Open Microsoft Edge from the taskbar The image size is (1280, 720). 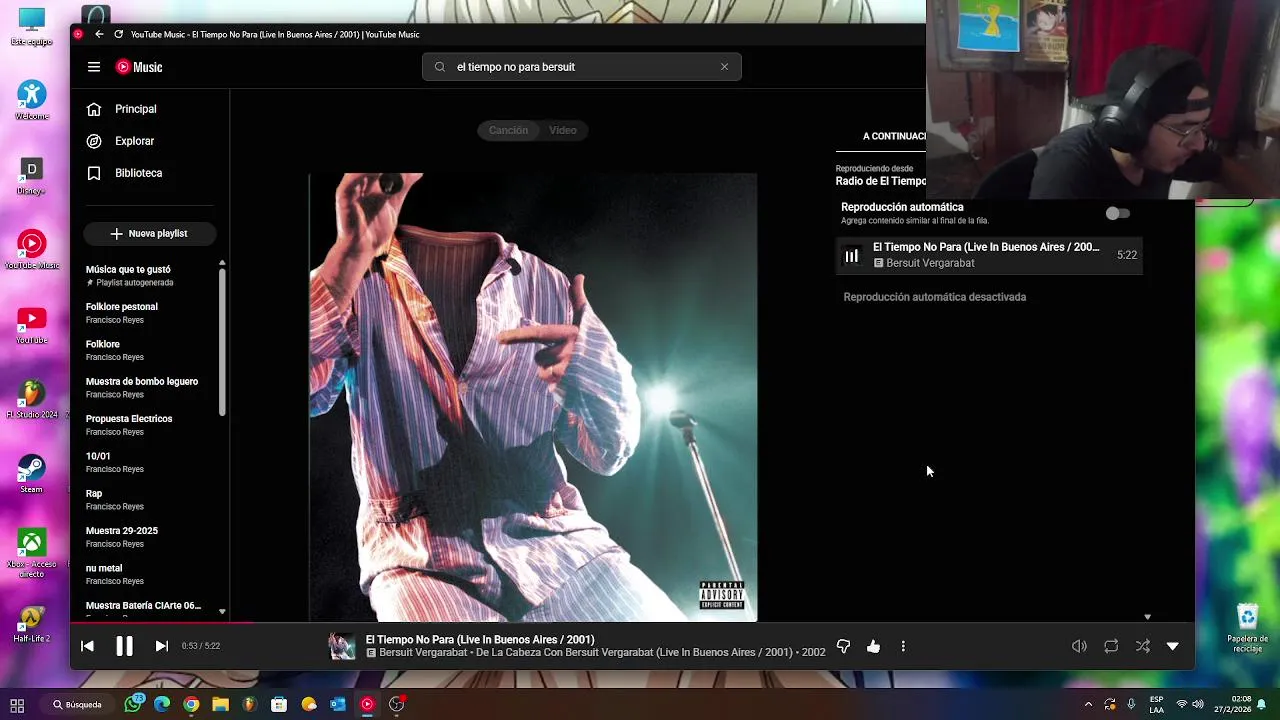[x=162, y=704]
